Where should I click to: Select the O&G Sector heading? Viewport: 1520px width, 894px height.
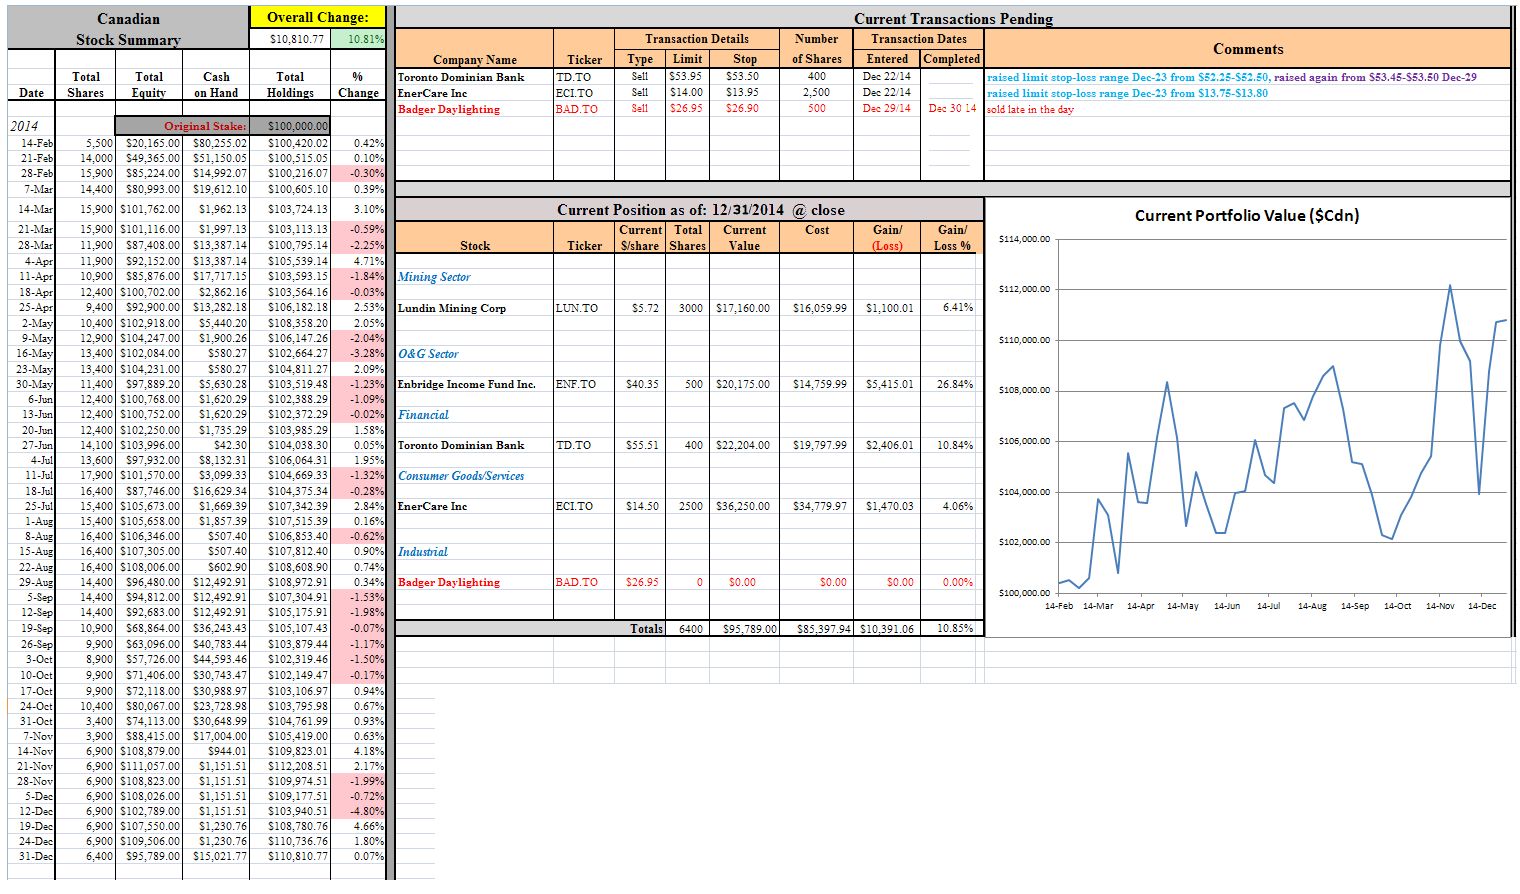(428, 354)
